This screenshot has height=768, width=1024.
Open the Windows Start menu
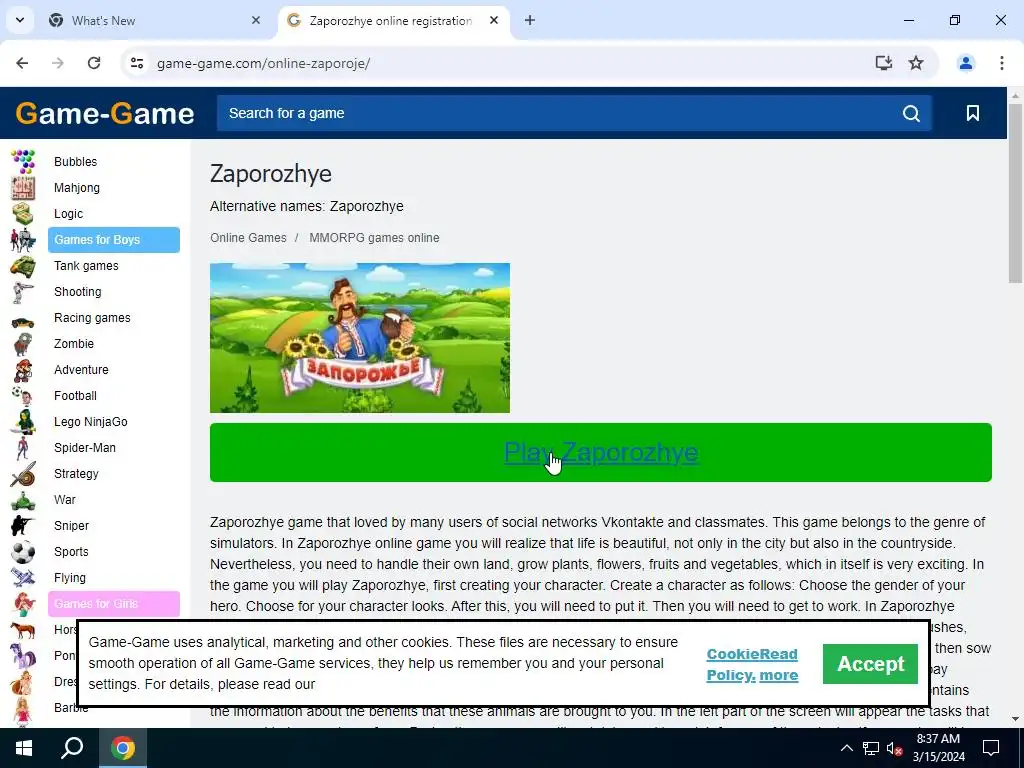pos(24,748)
